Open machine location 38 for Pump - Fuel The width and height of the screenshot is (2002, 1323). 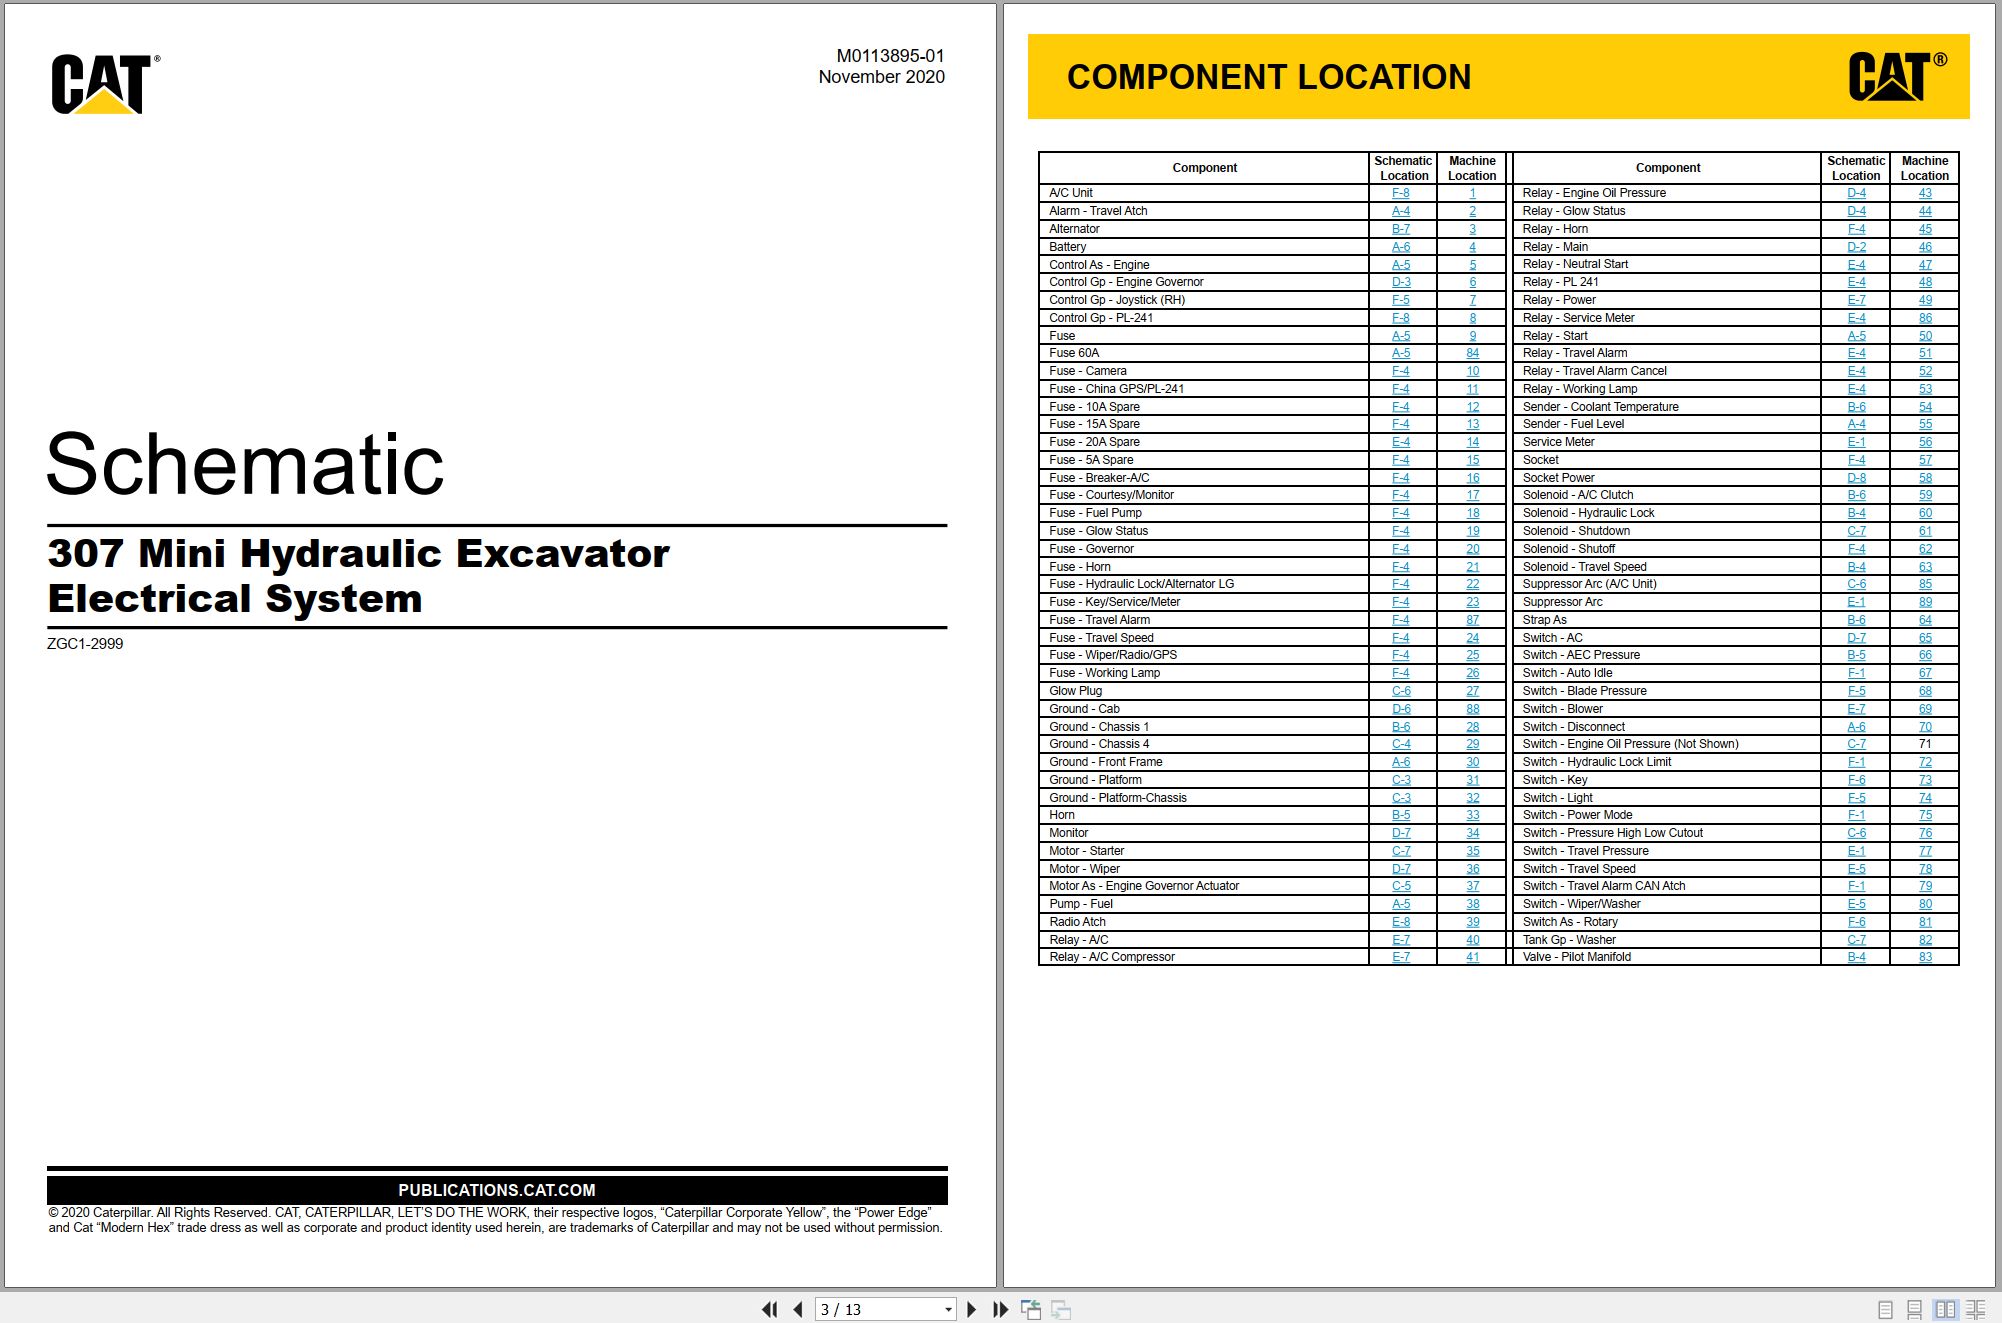pos(1472,904)
